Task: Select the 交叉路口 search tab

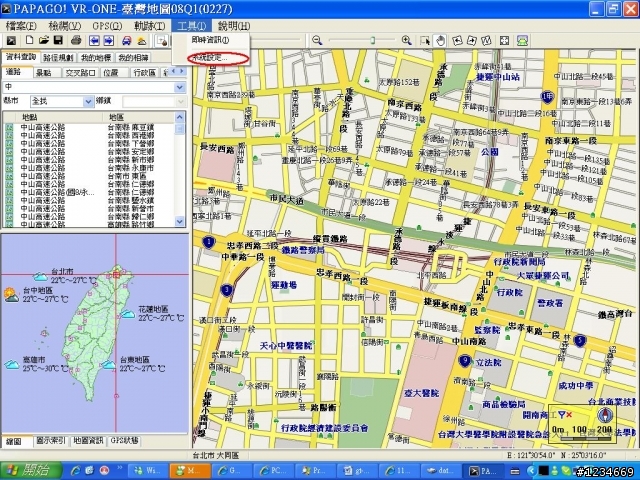Action: 80,73
